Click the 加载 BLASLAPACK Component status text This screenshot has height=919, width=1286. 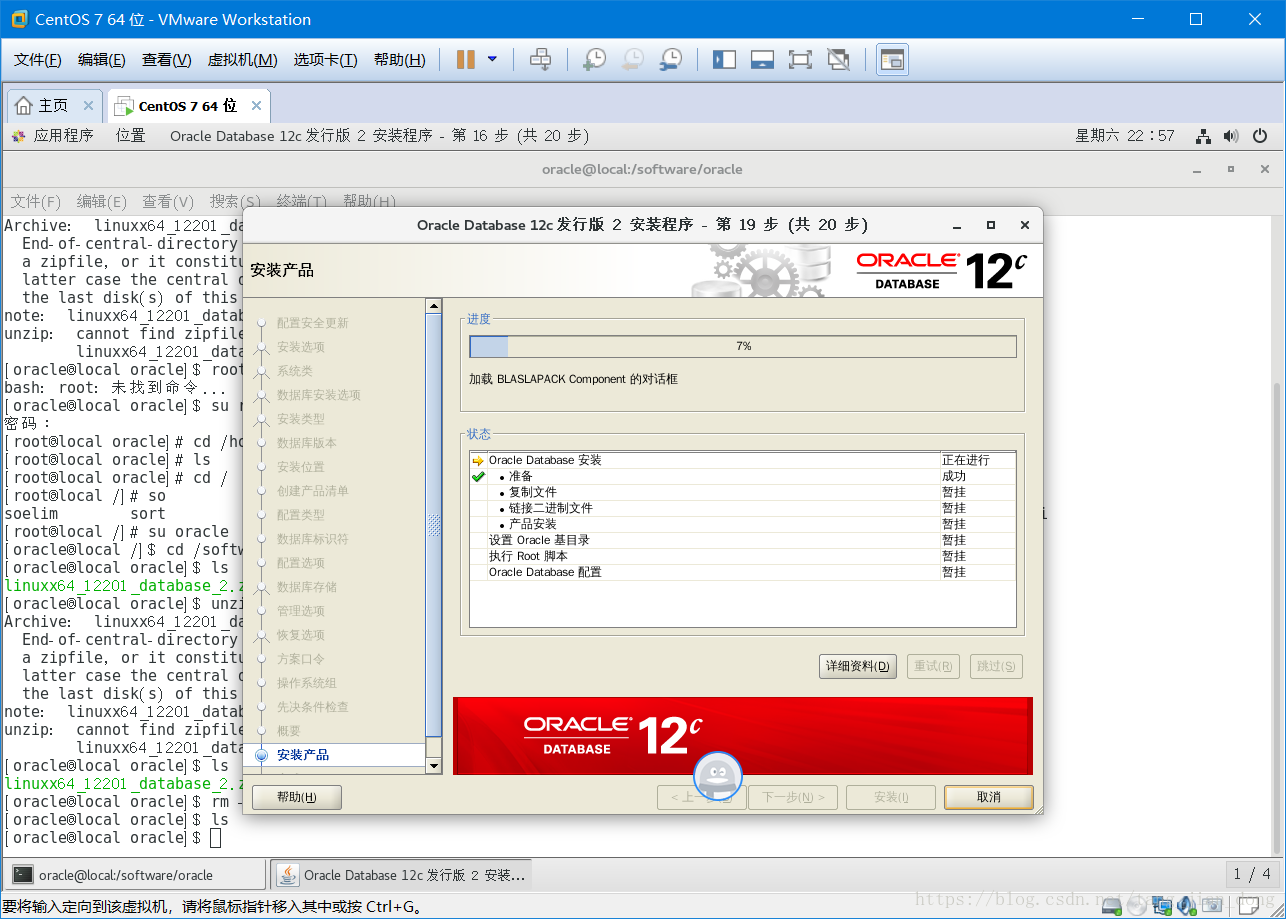point(573,379)
